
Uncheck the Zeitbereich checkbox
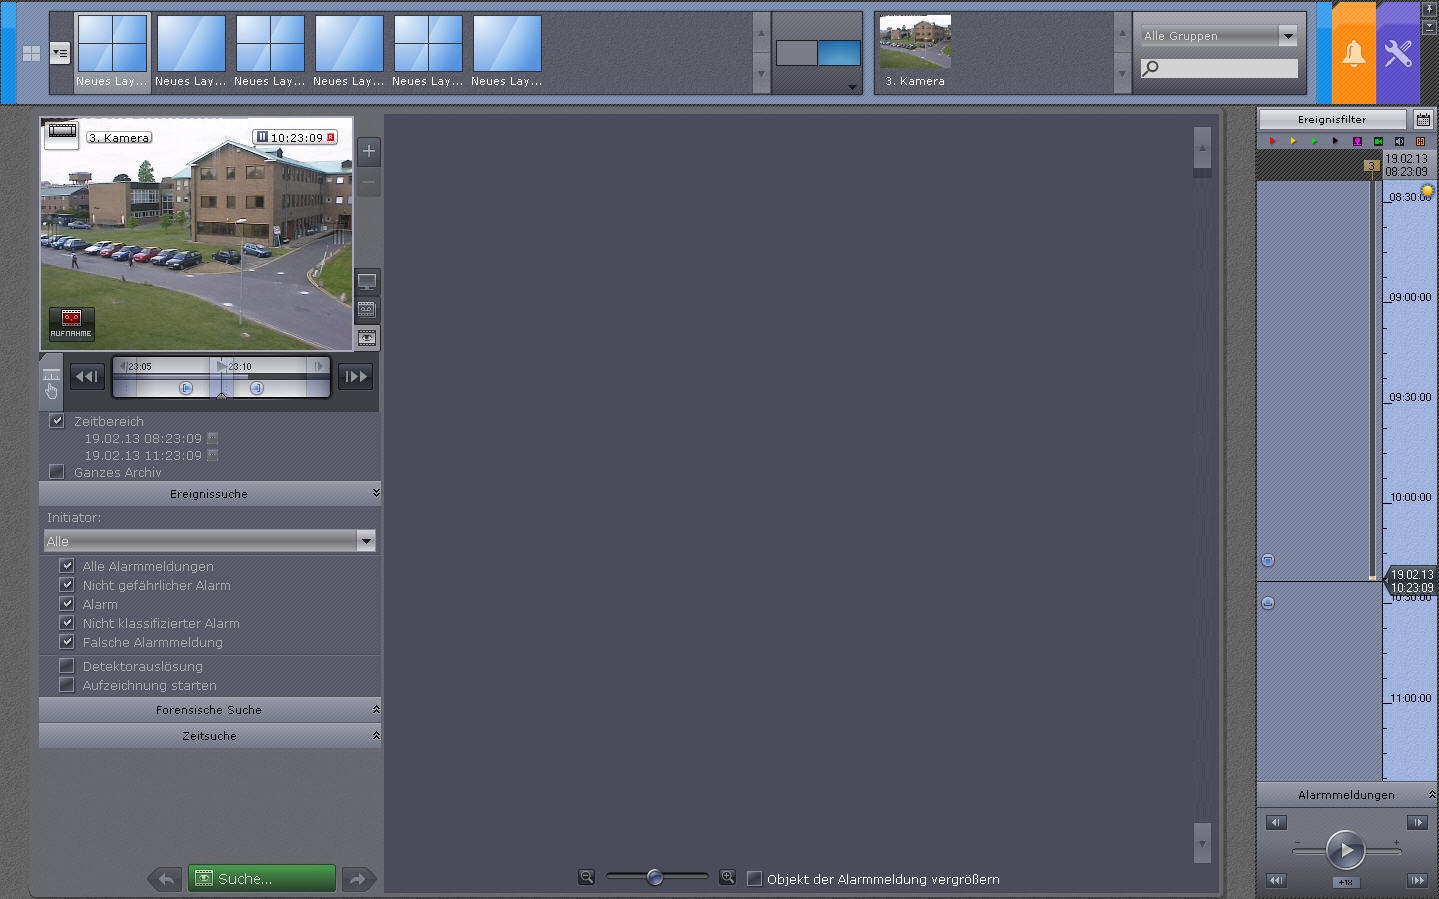tap(57, 421)
